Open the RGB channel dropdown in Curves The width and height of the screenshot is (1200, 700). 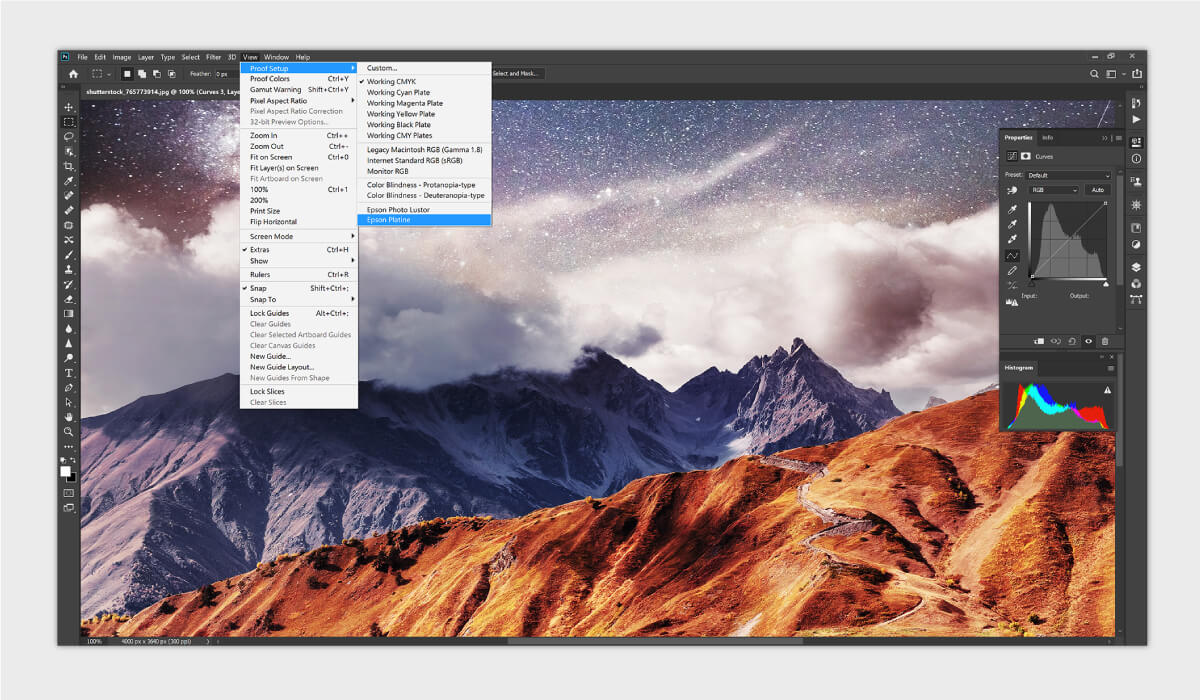point(1053,189)
